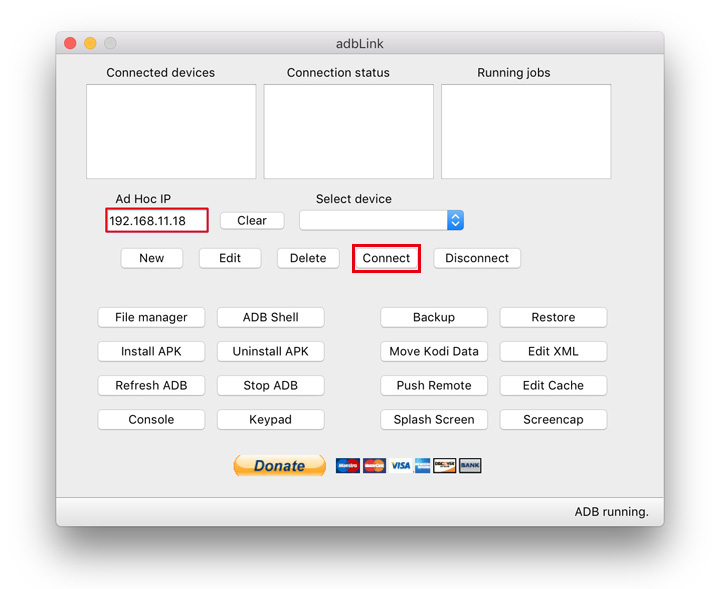Click the New device button
The height and width of the screenshot is (589, 720).
(x=152, y=258)
